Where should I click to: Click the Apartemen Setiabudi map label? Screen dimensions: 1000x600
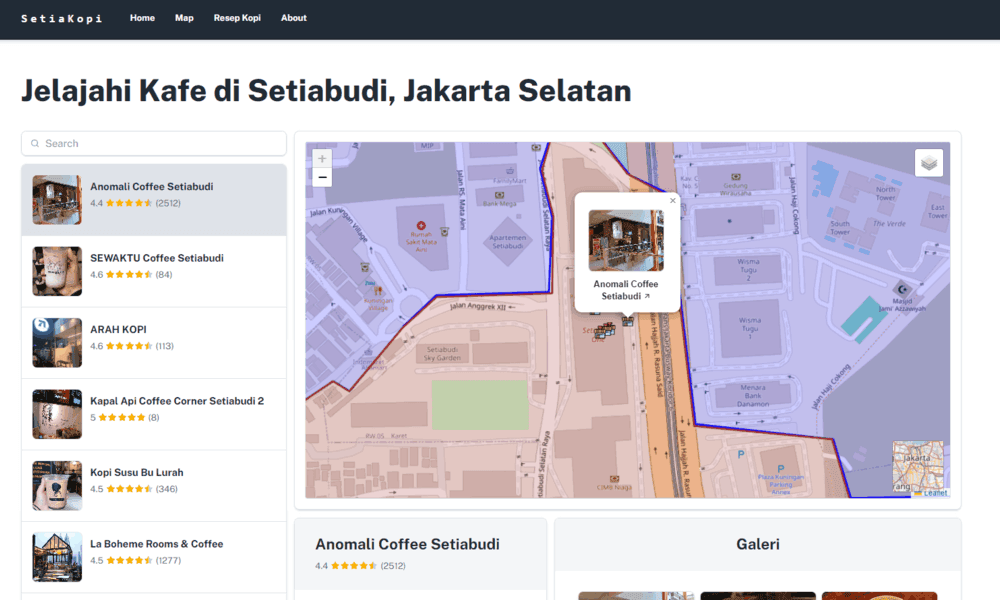coord(508,242)
